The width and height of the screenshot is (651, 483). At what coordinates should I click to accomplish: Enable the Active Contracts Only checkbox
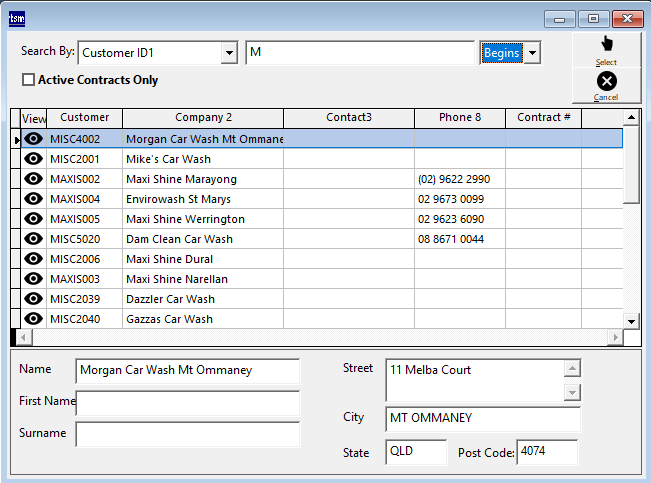[x=28, y=80]
